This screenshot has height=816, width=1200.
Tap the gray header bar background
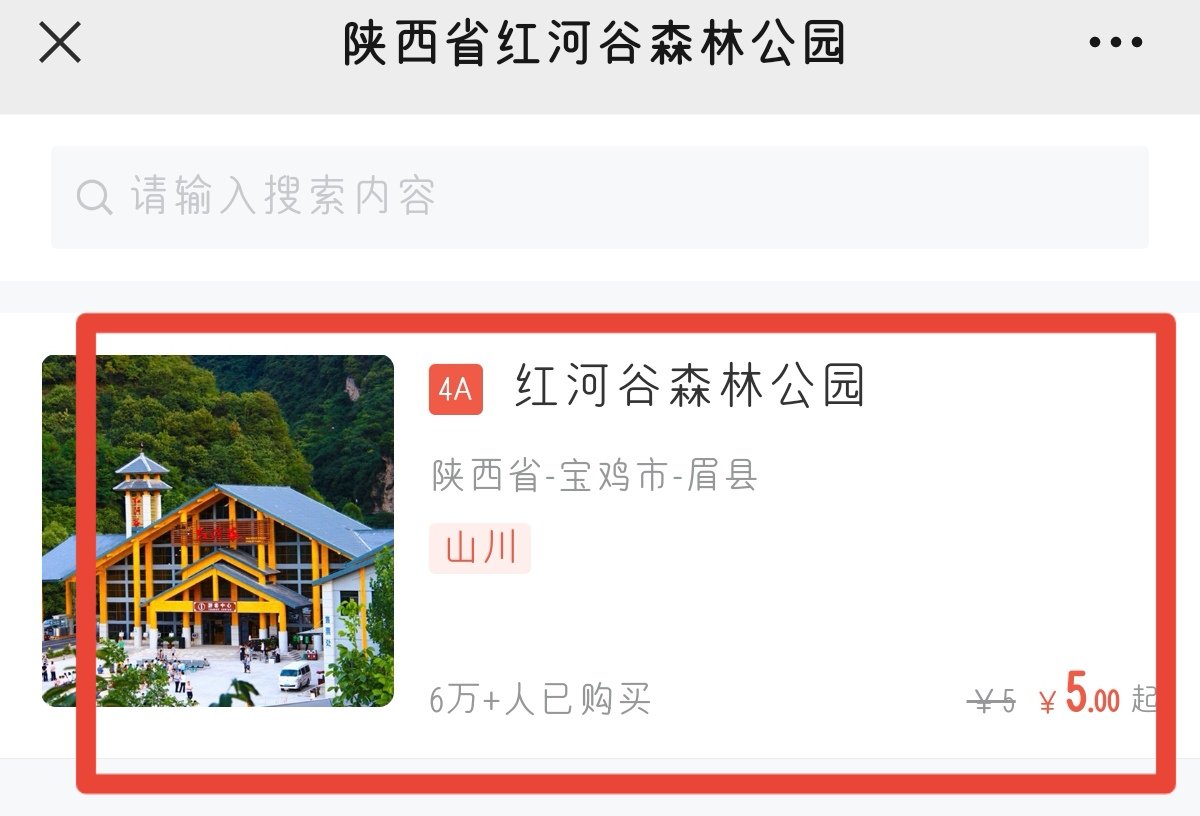pos(600,57)
